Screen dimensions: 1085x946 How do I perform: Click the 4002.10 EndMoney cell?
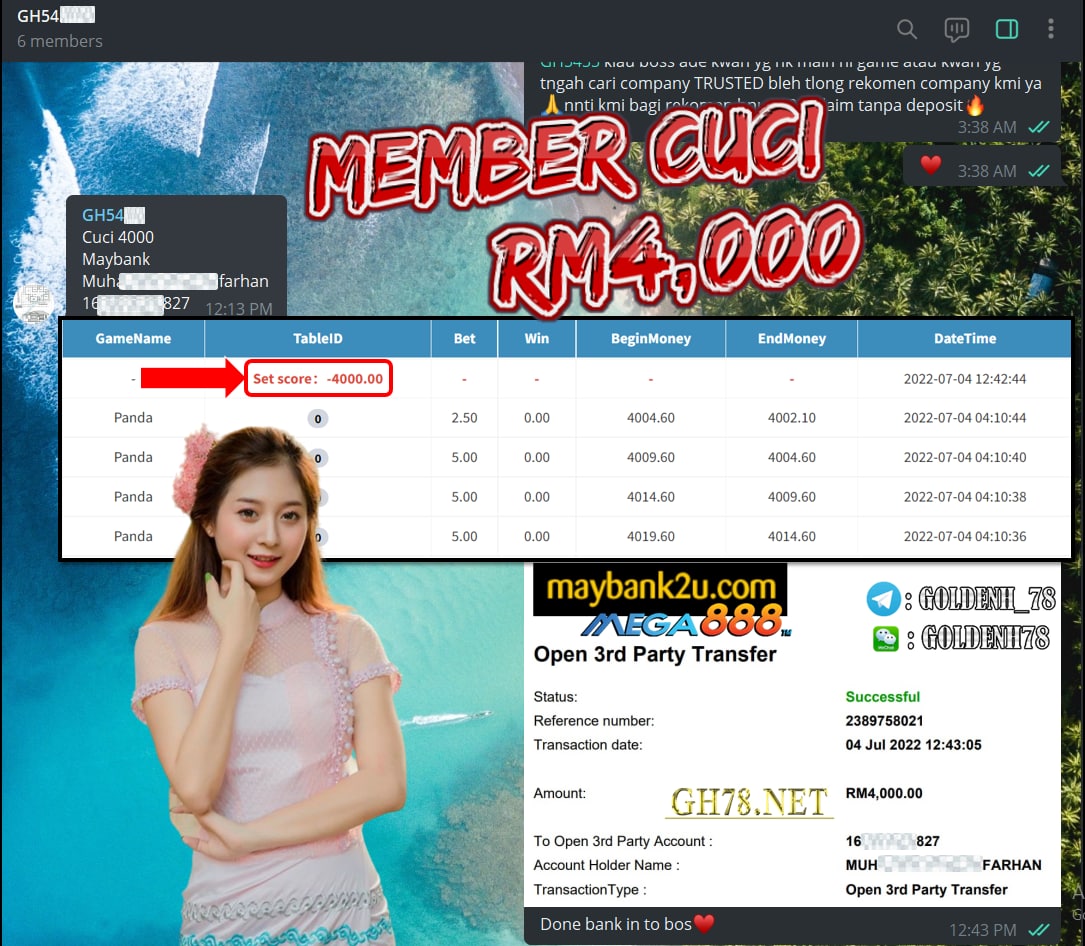(792, 418)
